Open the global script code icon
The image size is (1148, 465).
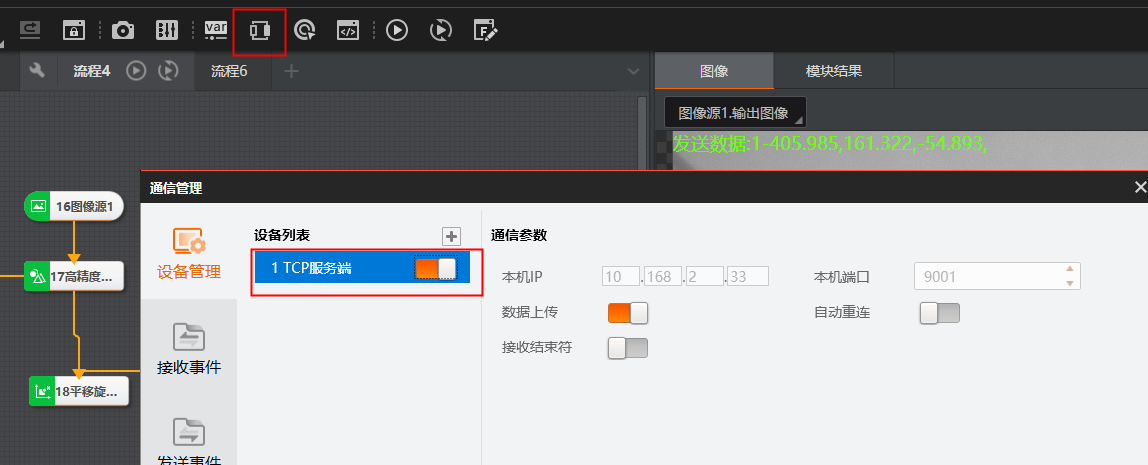[x=348, y=30]
